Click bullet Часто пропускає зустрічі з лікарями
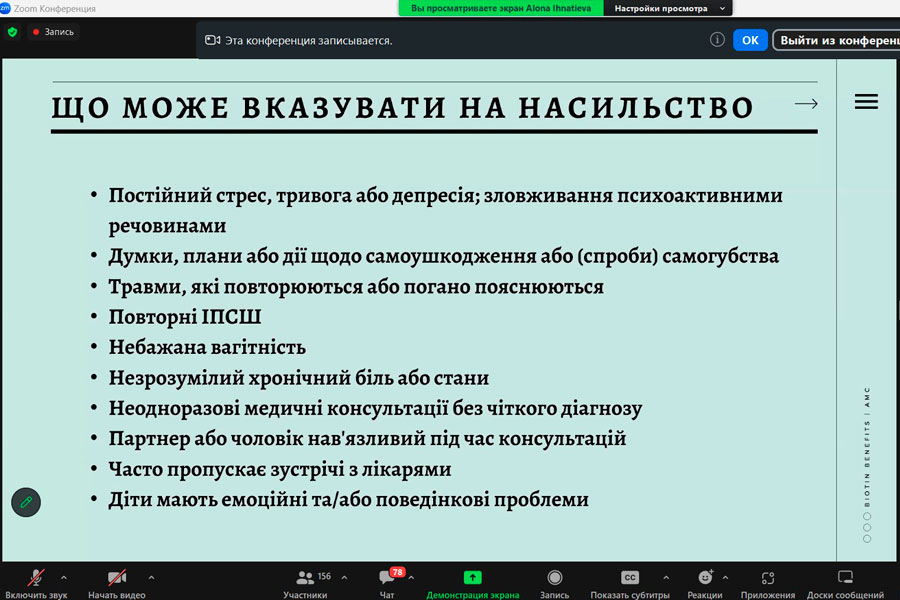This screenshot has width=900, height=600. click(280, 469)
